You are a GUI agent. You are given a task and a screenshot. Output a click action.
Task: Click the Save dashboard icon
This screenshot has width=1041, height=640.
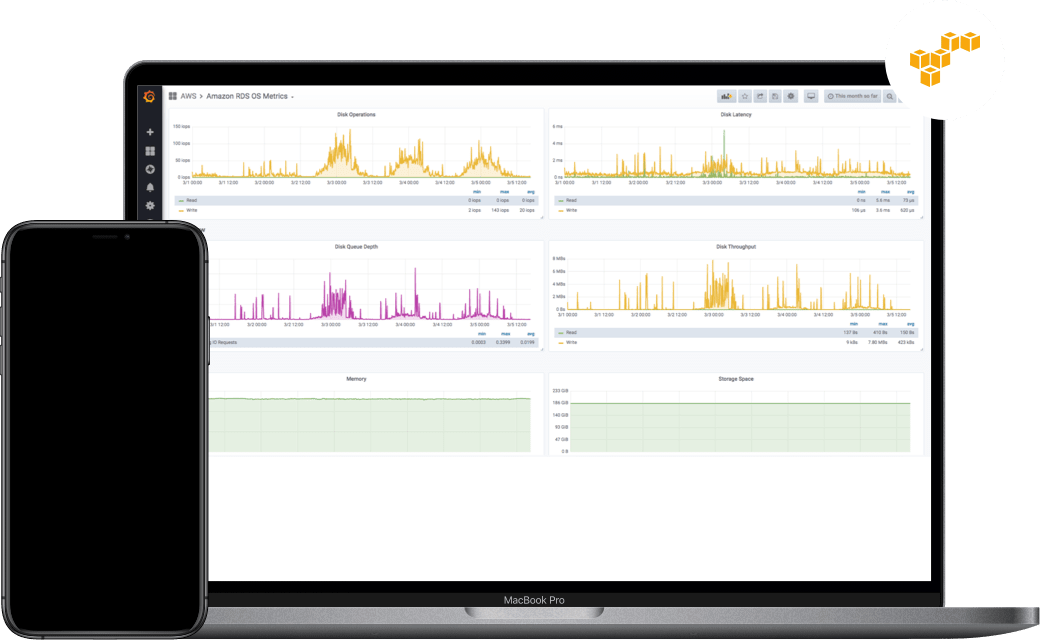coord(775,96)
